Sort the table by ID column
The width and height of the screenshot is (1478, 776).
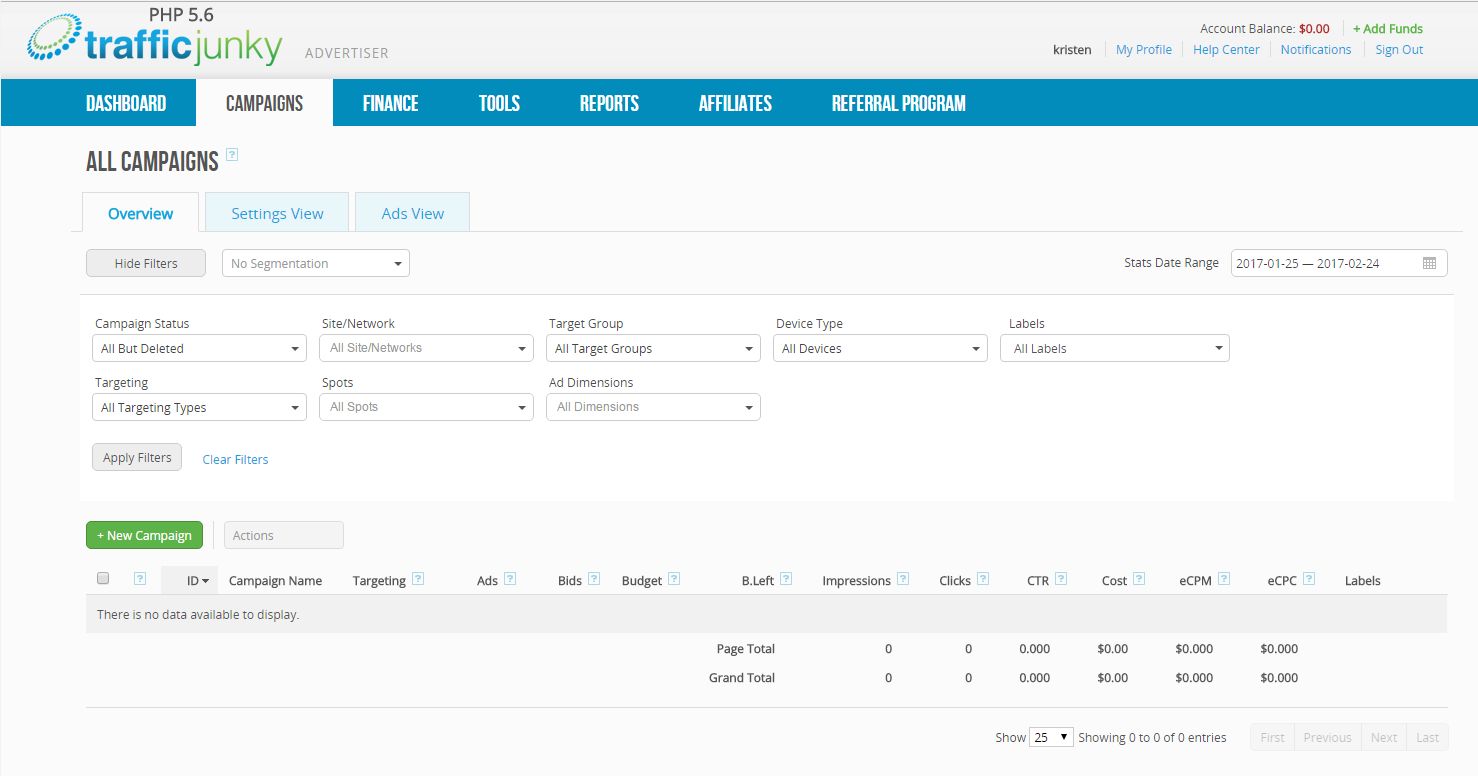coord(197,580)
